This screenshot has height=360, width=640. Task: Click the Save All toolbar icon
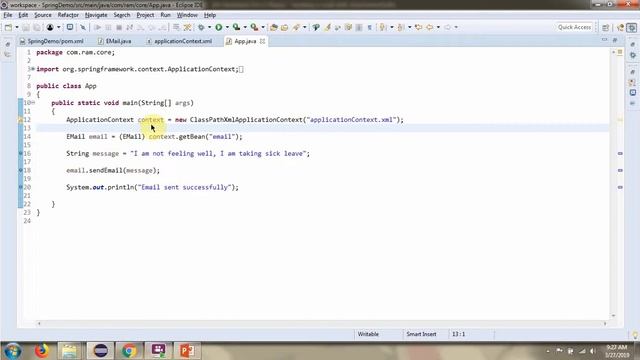[x=37, y=27]
